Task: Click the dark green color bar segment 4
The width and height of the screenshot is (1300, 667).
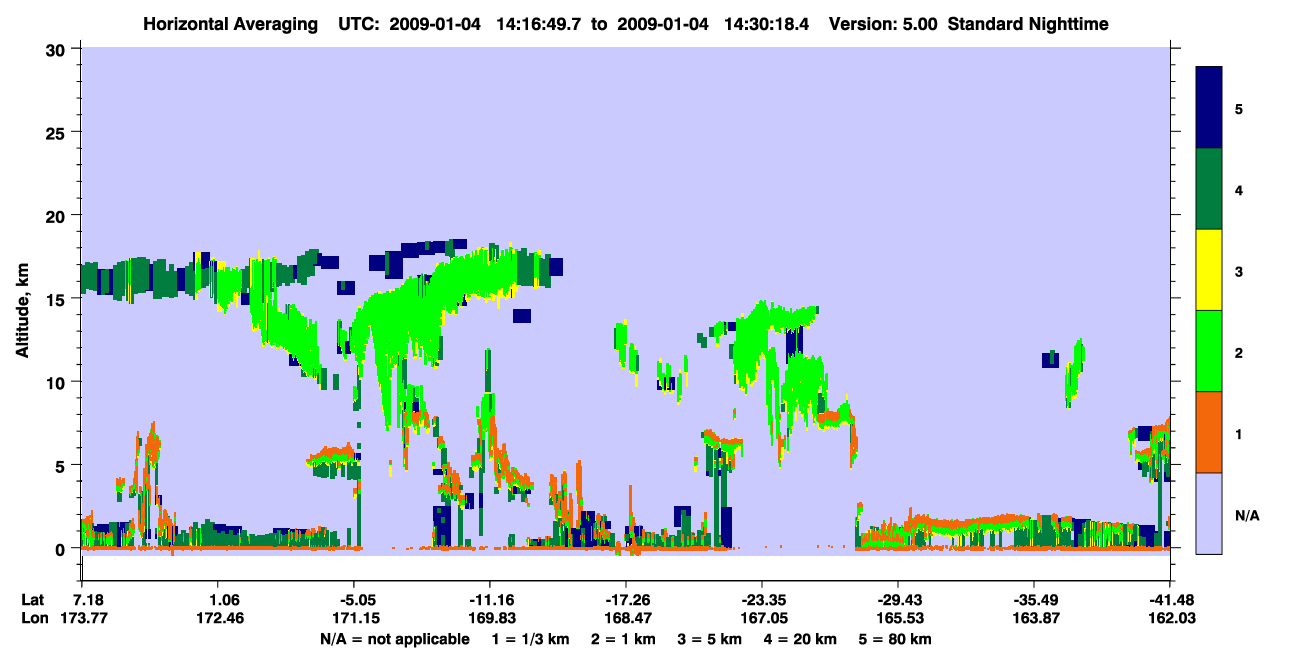Action: 1209,188
